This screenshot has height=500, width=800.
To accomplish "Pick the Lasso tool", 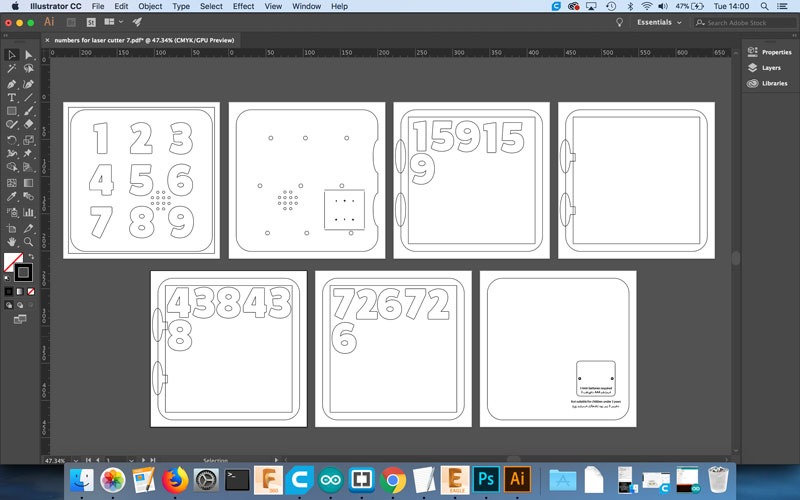I will pyautogui.click(x=29, y=68).
